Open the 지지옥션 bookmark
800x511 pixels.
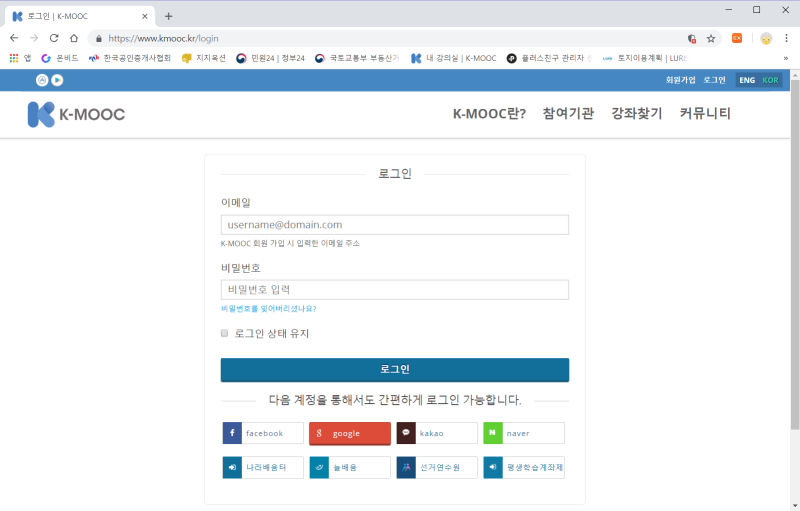point(204,58)
